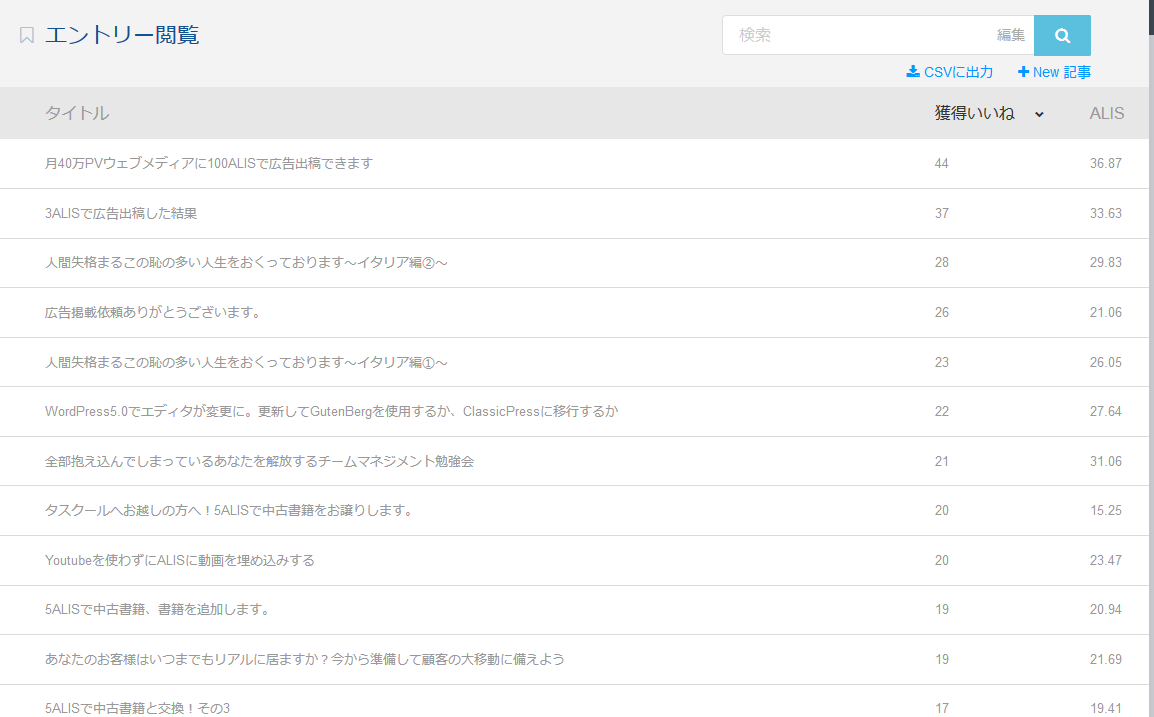Image resolution: width=1154 pixels, height=717 pixels.
Task: Click the magnifying glass search button
Action: [1062, 35]
